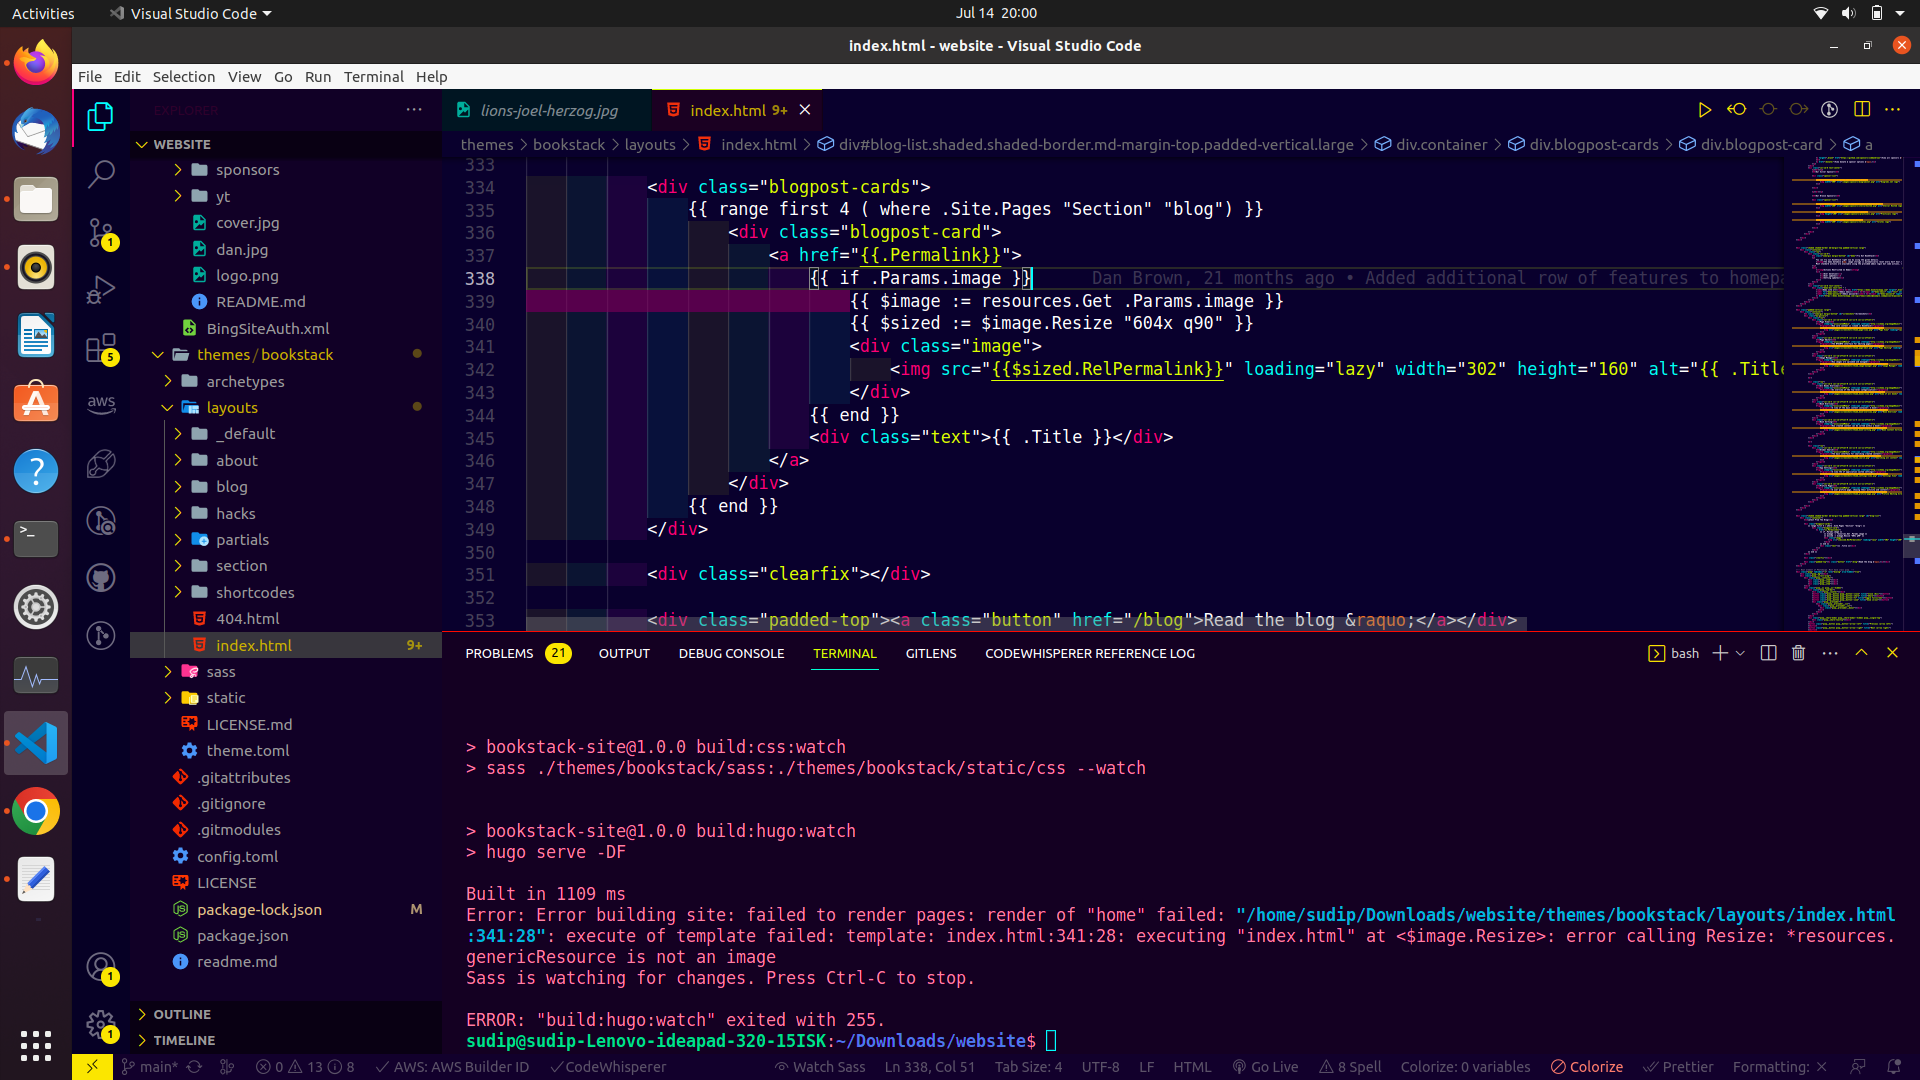This screenshot has height=1080, width=1920.
Task: Toggle Colorize in the status bar
Action: click(1587, 1067)
